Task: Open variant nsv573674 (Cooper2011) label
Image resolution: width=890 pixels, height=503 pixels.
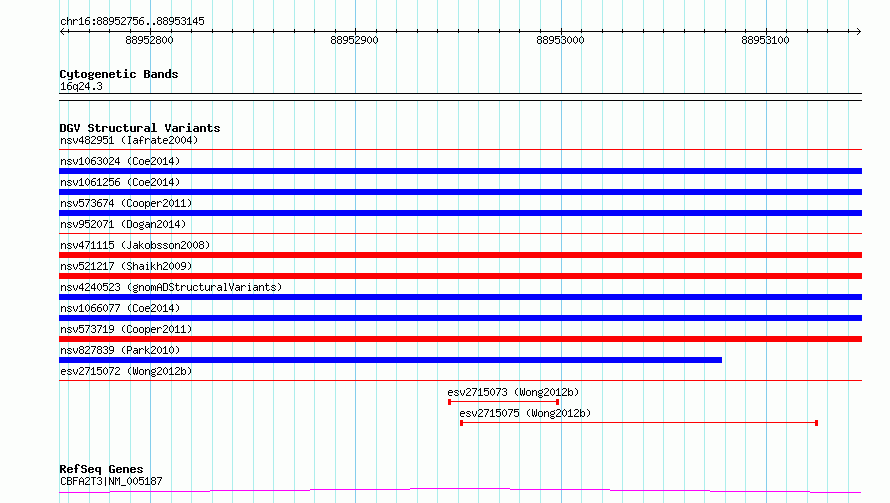Action: click(126, 203)
